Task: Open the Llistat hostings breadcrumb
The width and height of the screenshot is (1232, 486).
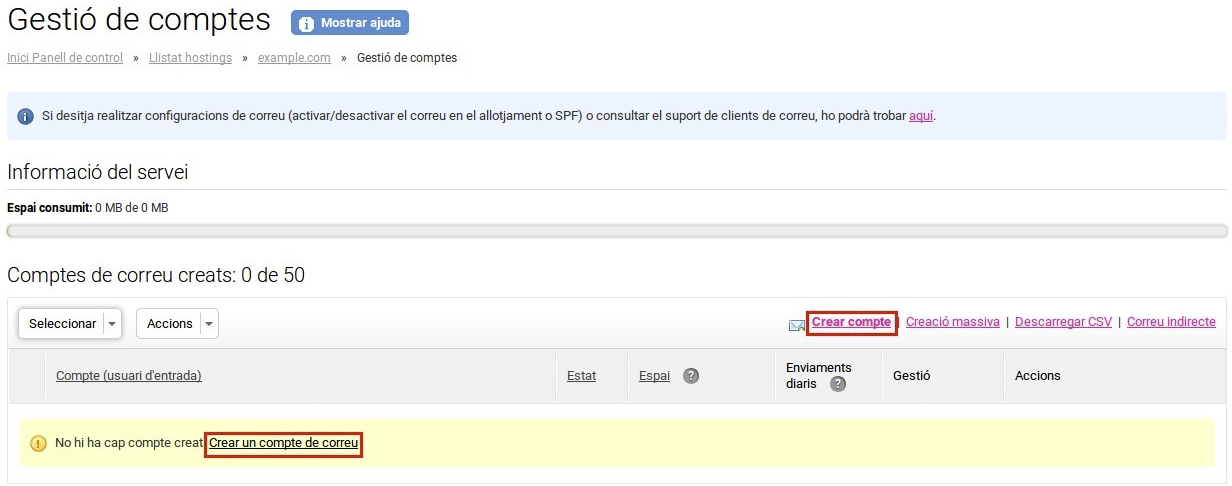Action: [190, 58]
